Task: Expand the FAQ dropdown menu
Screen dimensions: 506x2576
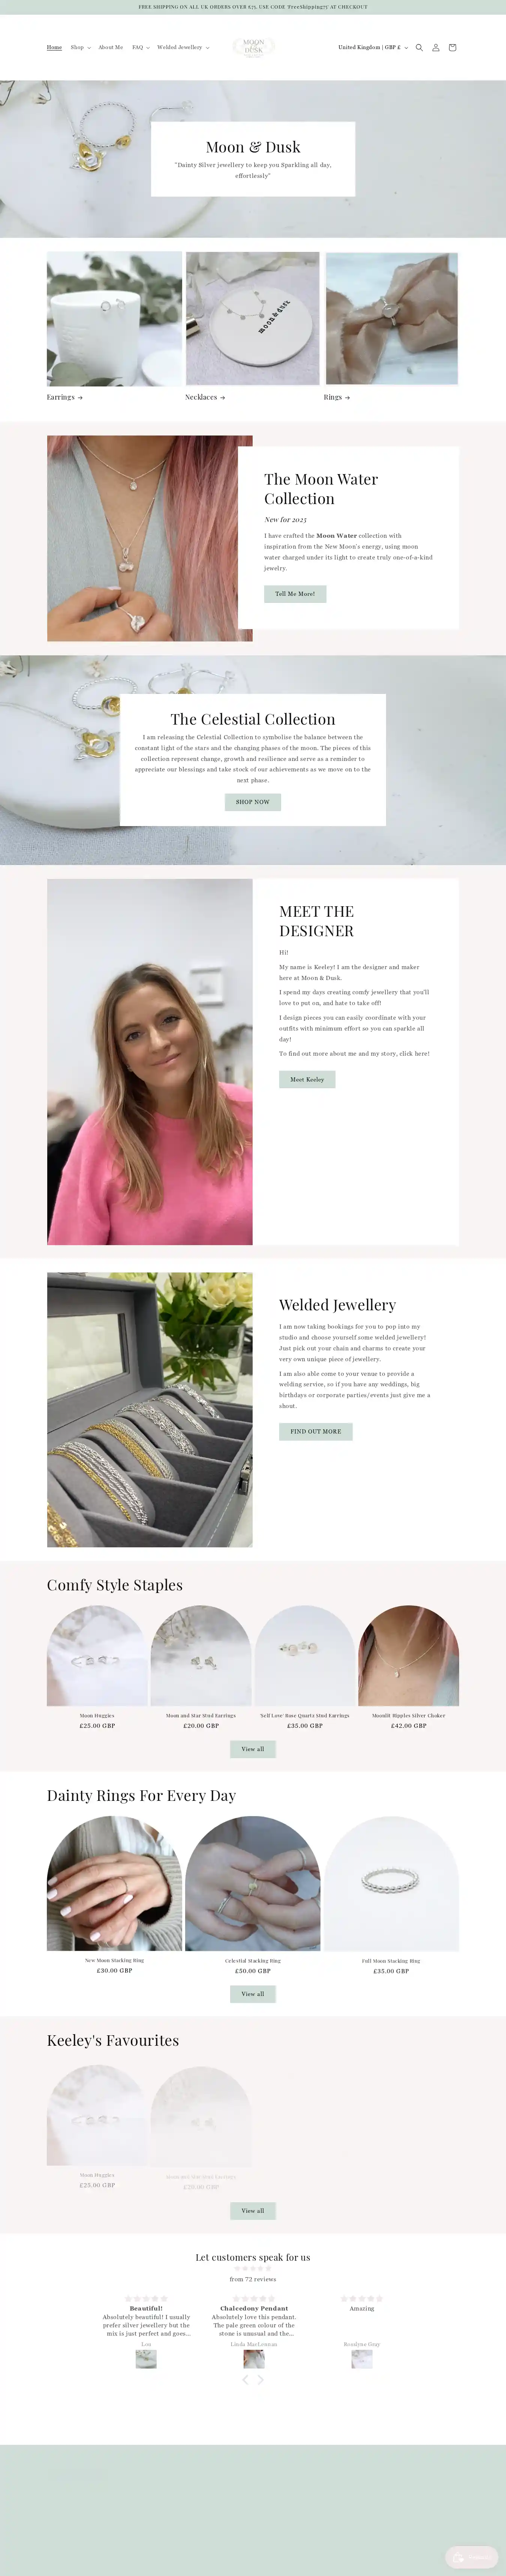Action: point(141,47)
